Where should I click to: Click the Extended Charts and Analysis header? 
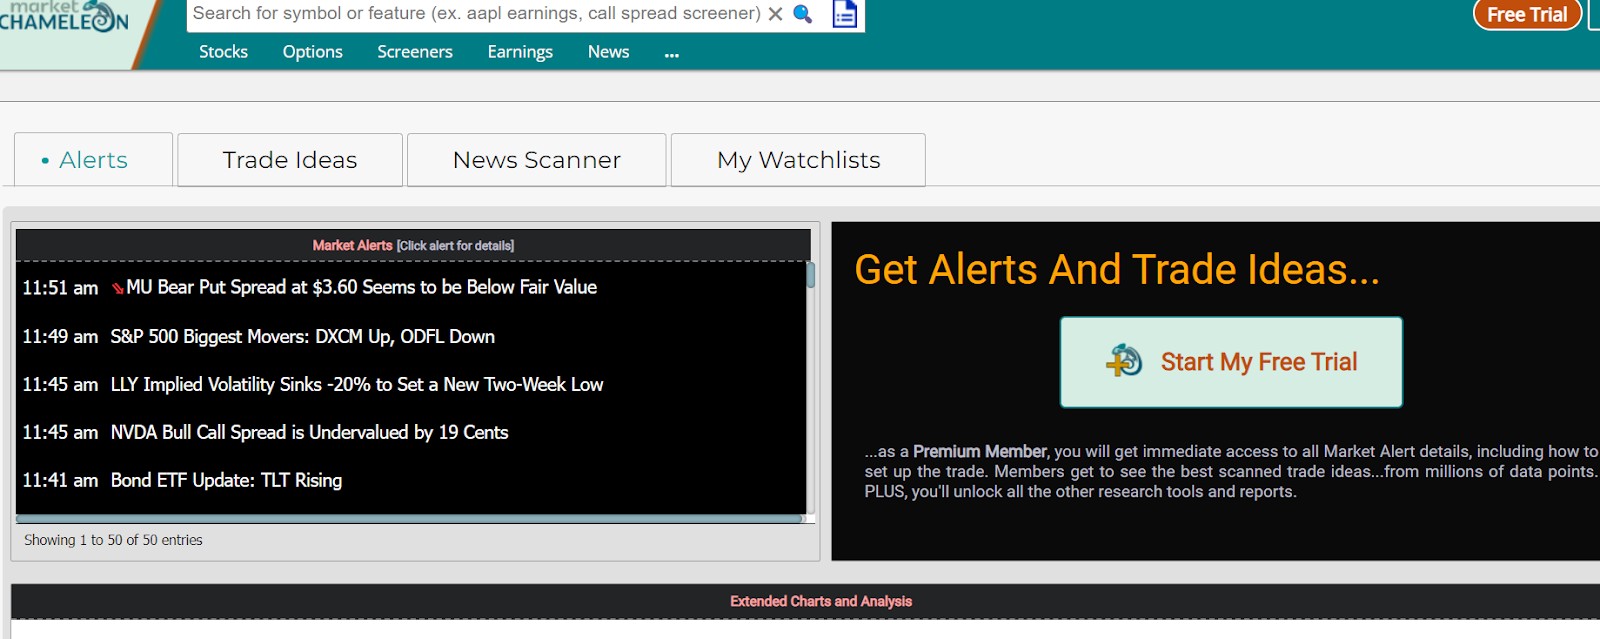(821, 601)
